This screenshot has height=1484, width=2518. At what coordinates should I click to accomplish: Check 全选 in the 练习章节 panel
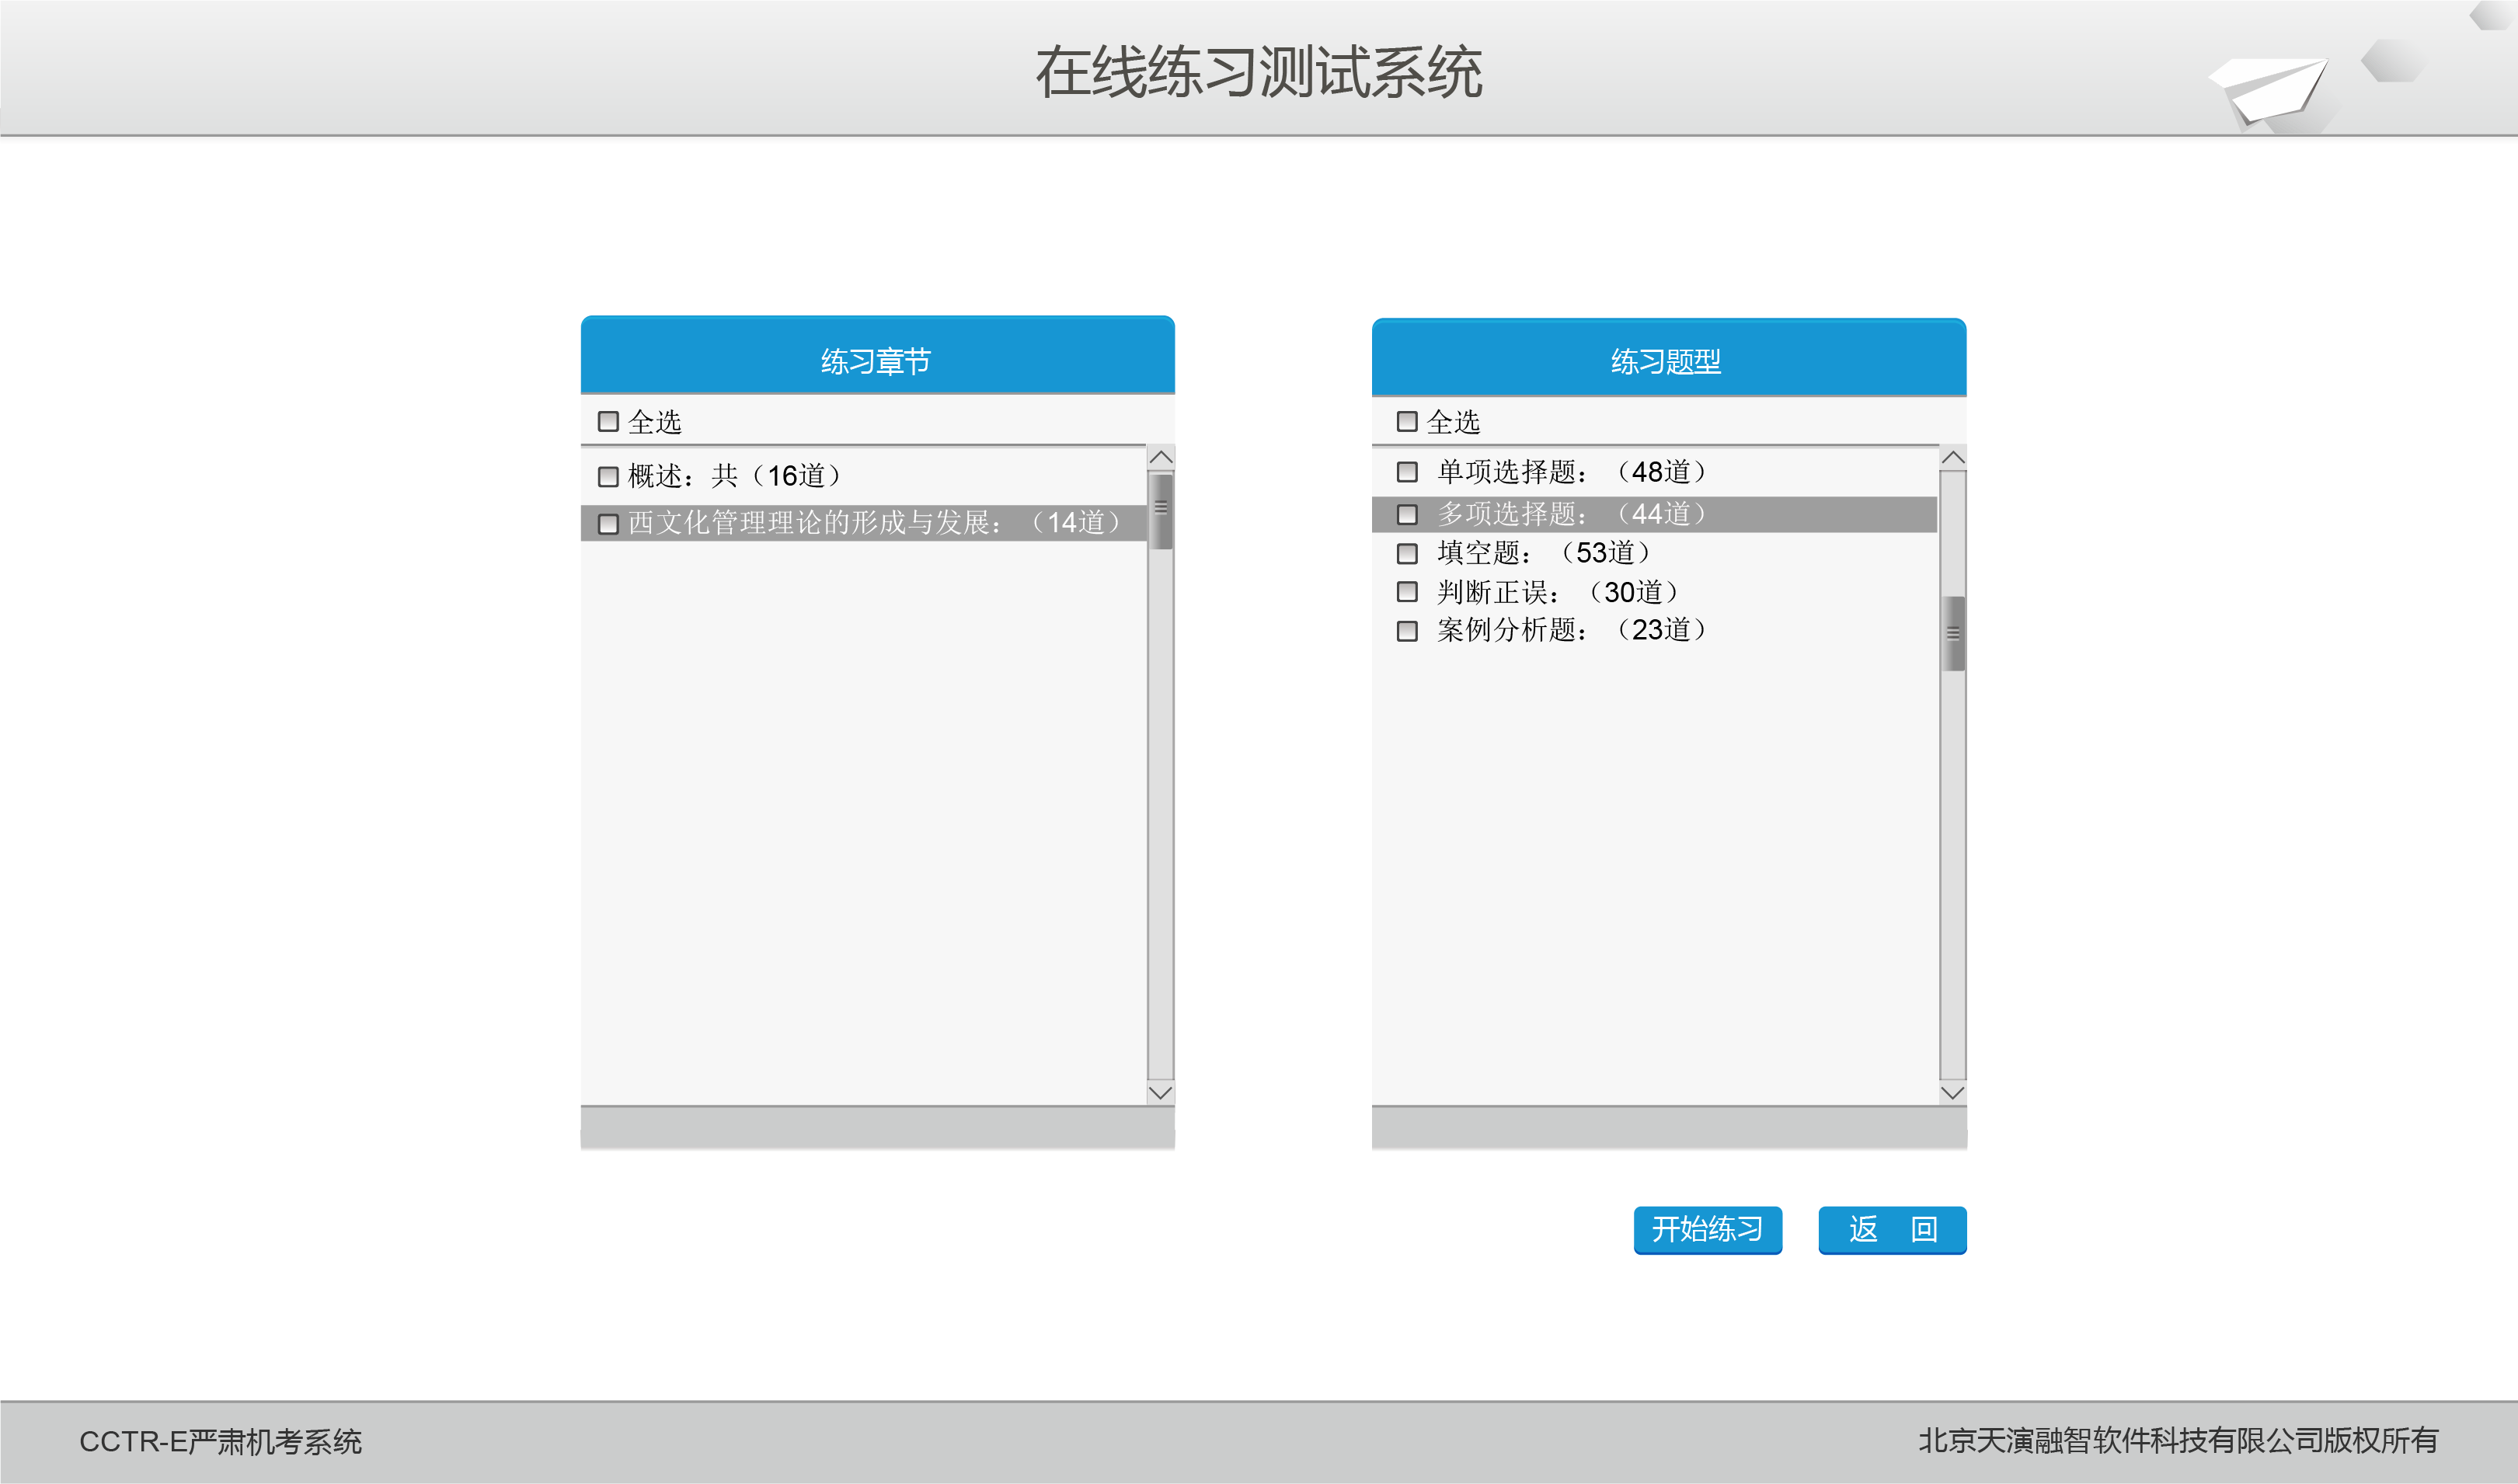(x=608, y=421)
